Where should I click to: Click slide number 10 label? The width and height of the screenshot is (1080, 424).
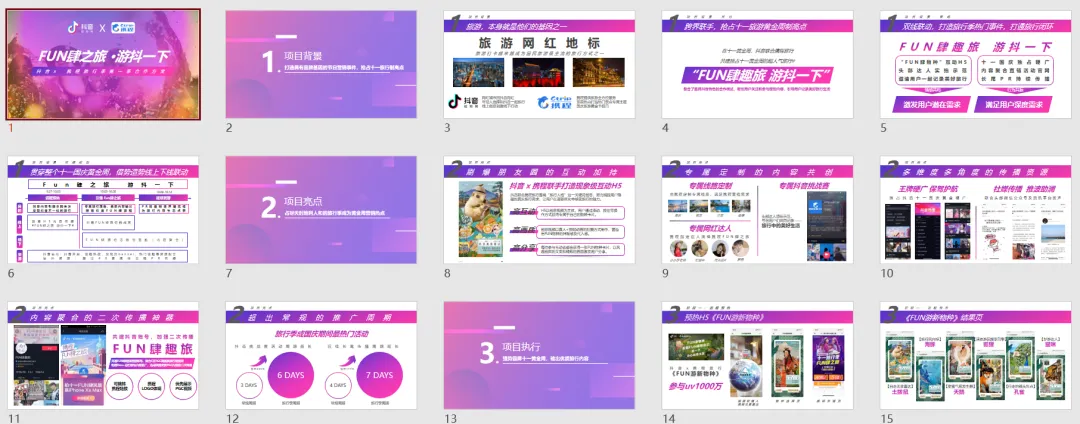click(886, 273)
